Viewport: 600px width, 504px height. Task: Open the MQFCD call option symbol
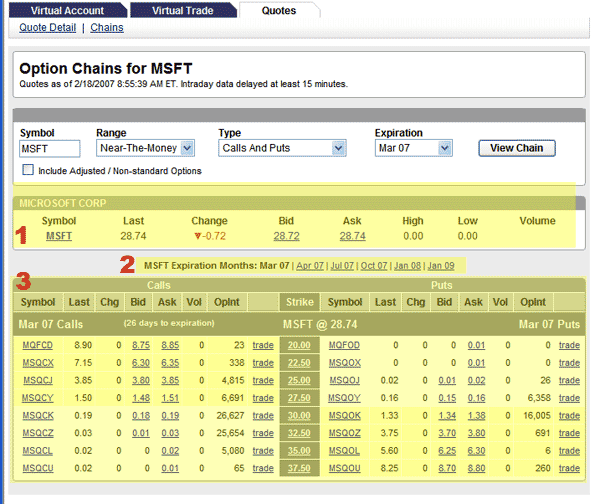(x=37, y=345)
